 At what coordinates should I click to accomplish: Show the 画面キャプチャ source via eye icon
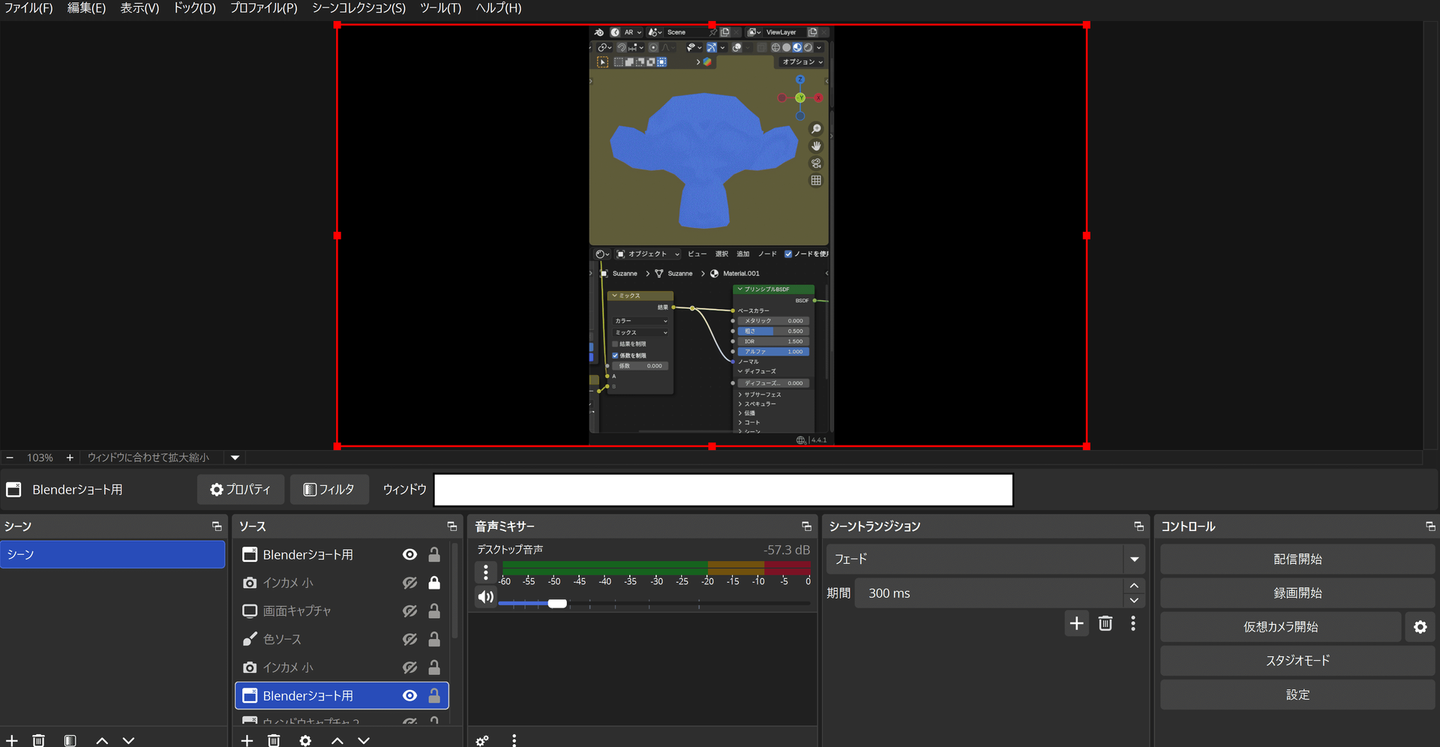pos(409,611)
